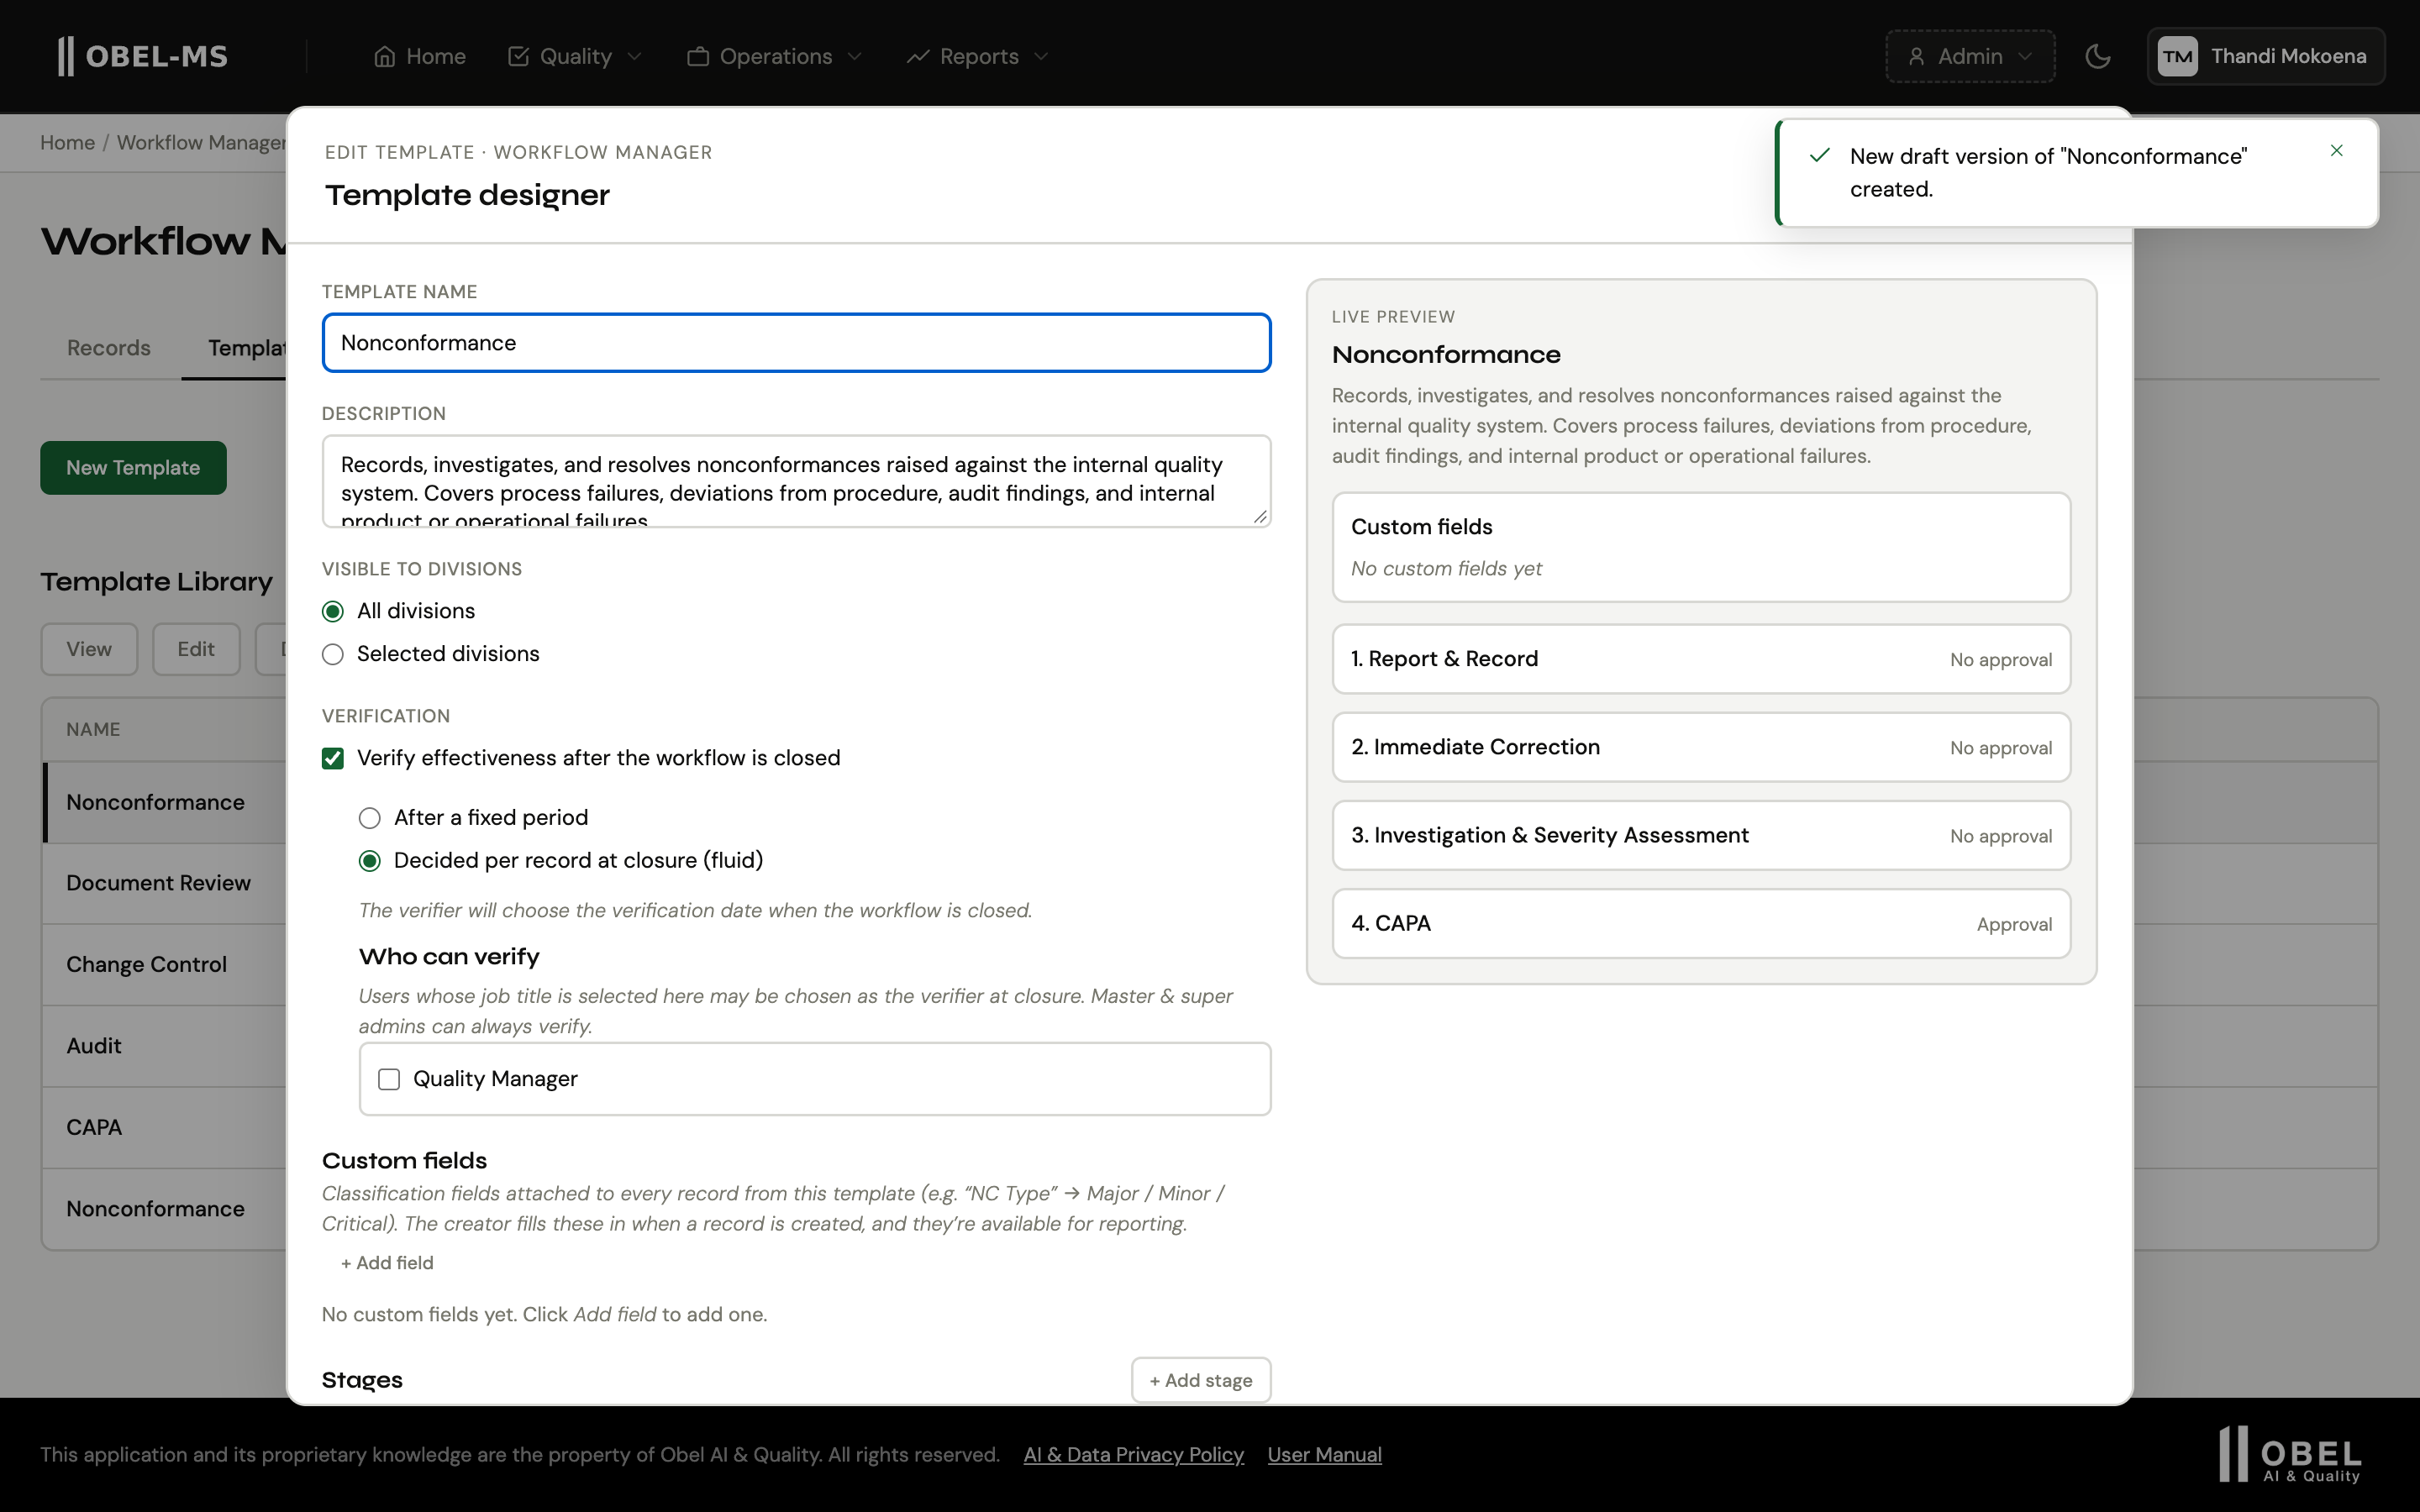The image size is (2420, 1512).
Task: Dismiss the draft created notification
Action: pos(2336,151)
